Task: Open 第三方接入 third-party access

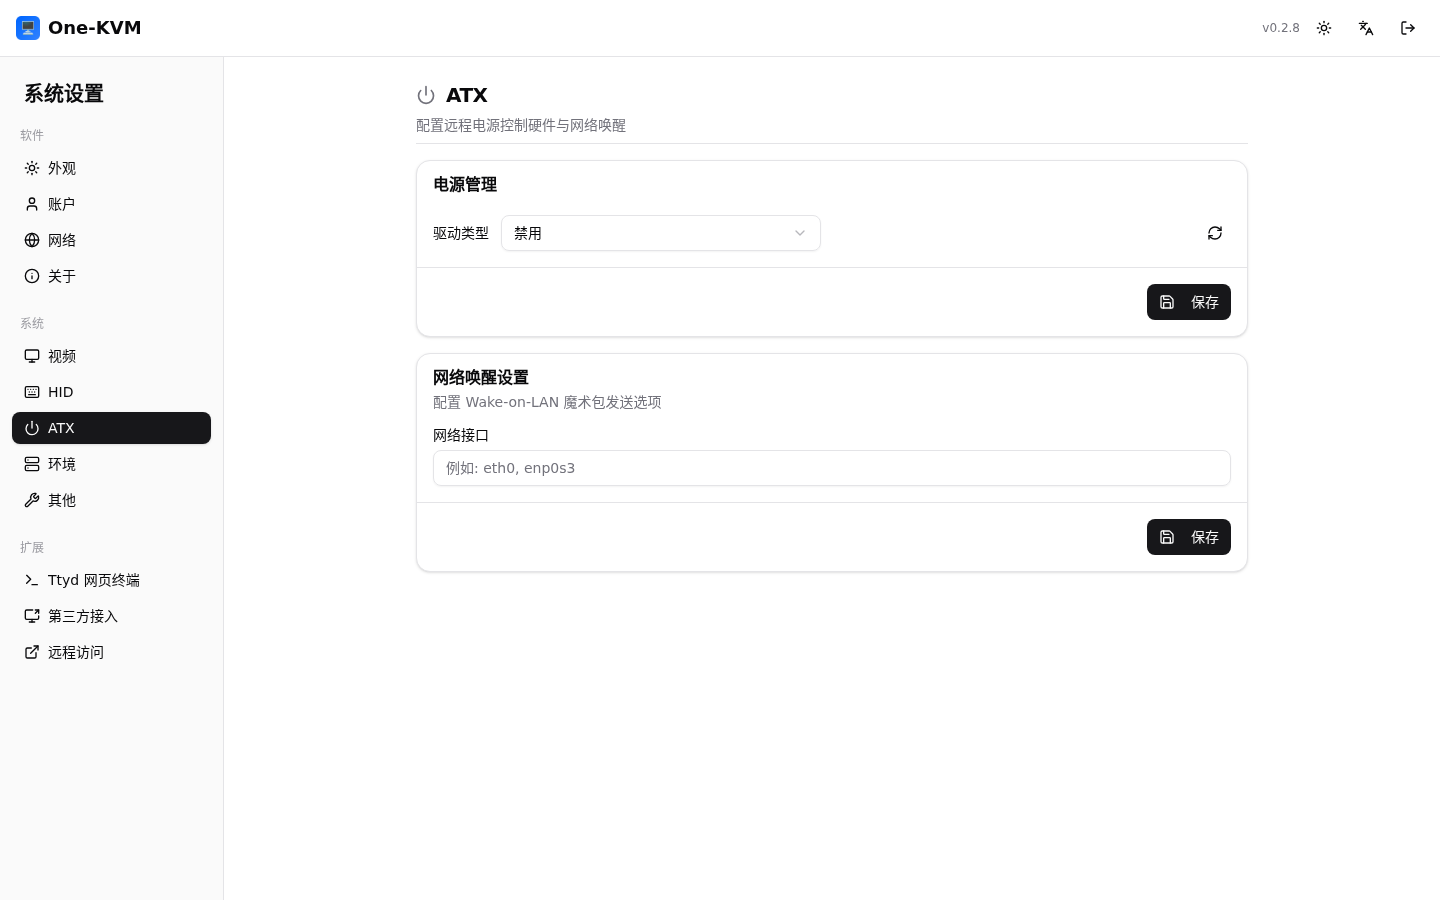Action: tap(111, 616)
